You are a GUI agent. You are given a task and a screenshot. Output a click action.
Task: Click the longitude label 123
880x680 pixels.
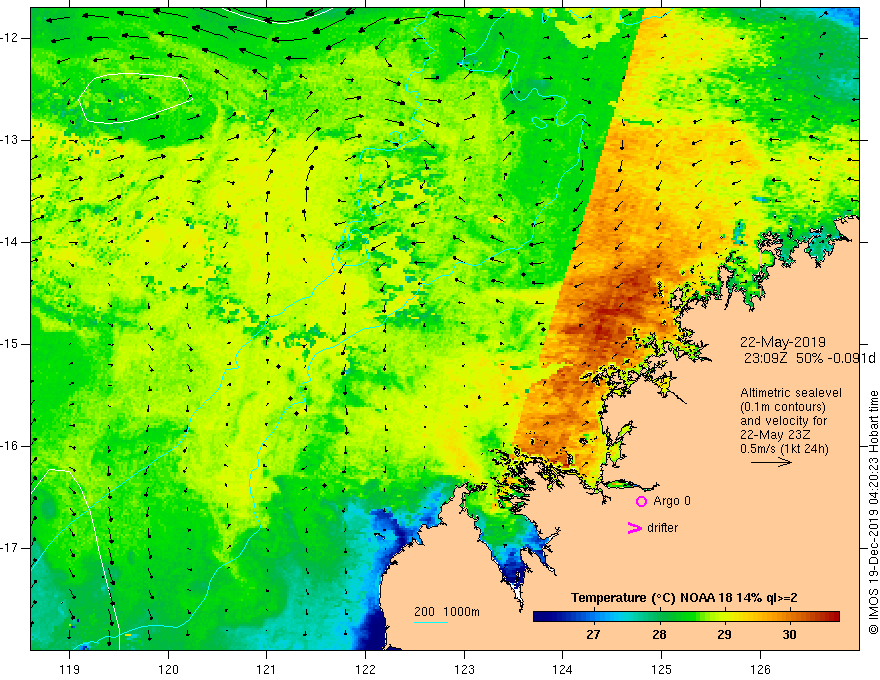pyautogui.click(x=464, y=669)
